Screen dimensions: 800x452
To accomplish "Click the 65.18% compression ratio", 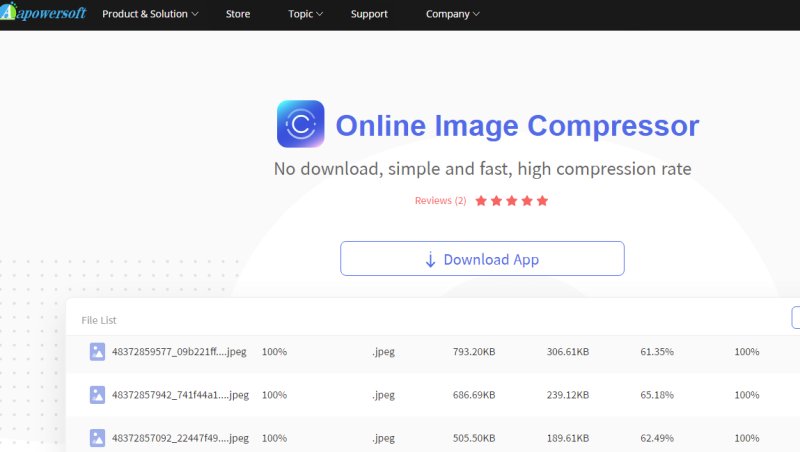I will [657, 395].
